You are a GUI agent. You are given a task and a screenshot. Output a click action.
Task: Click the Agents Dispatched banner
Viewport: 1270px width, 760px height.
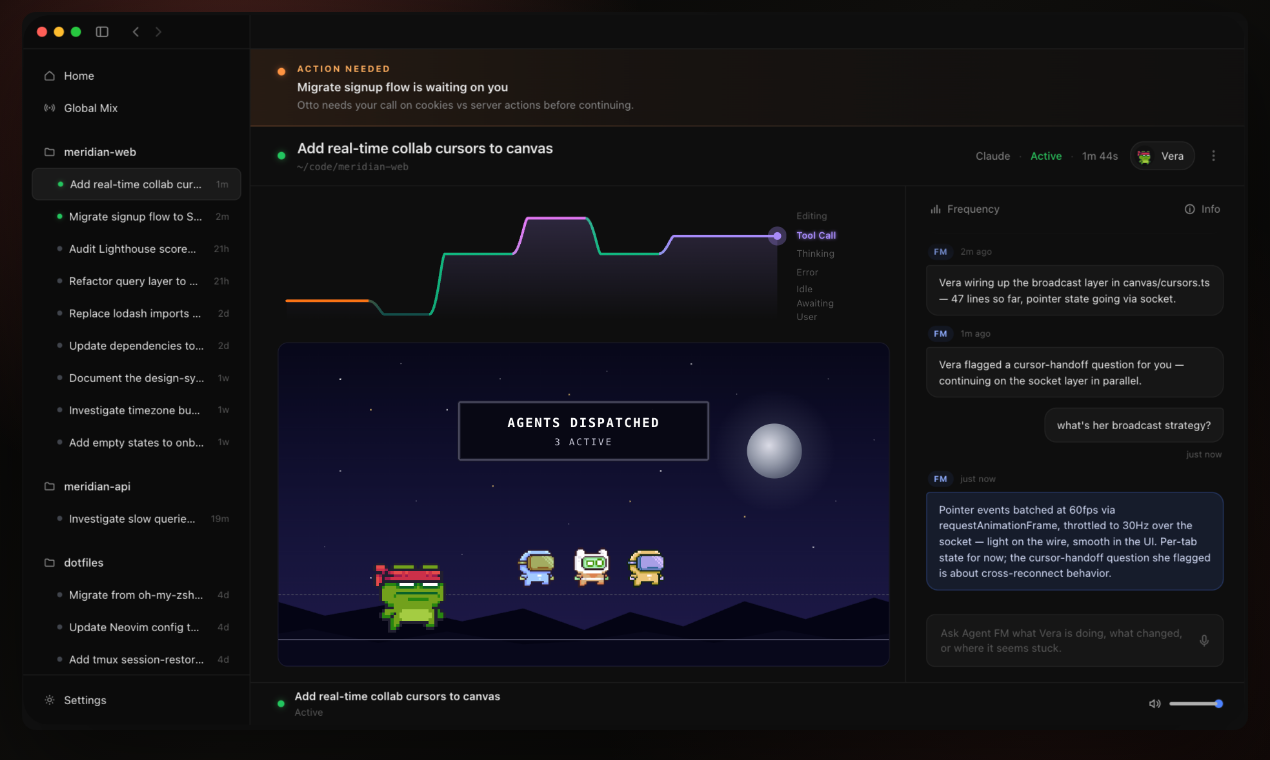(x=583, y=431)
